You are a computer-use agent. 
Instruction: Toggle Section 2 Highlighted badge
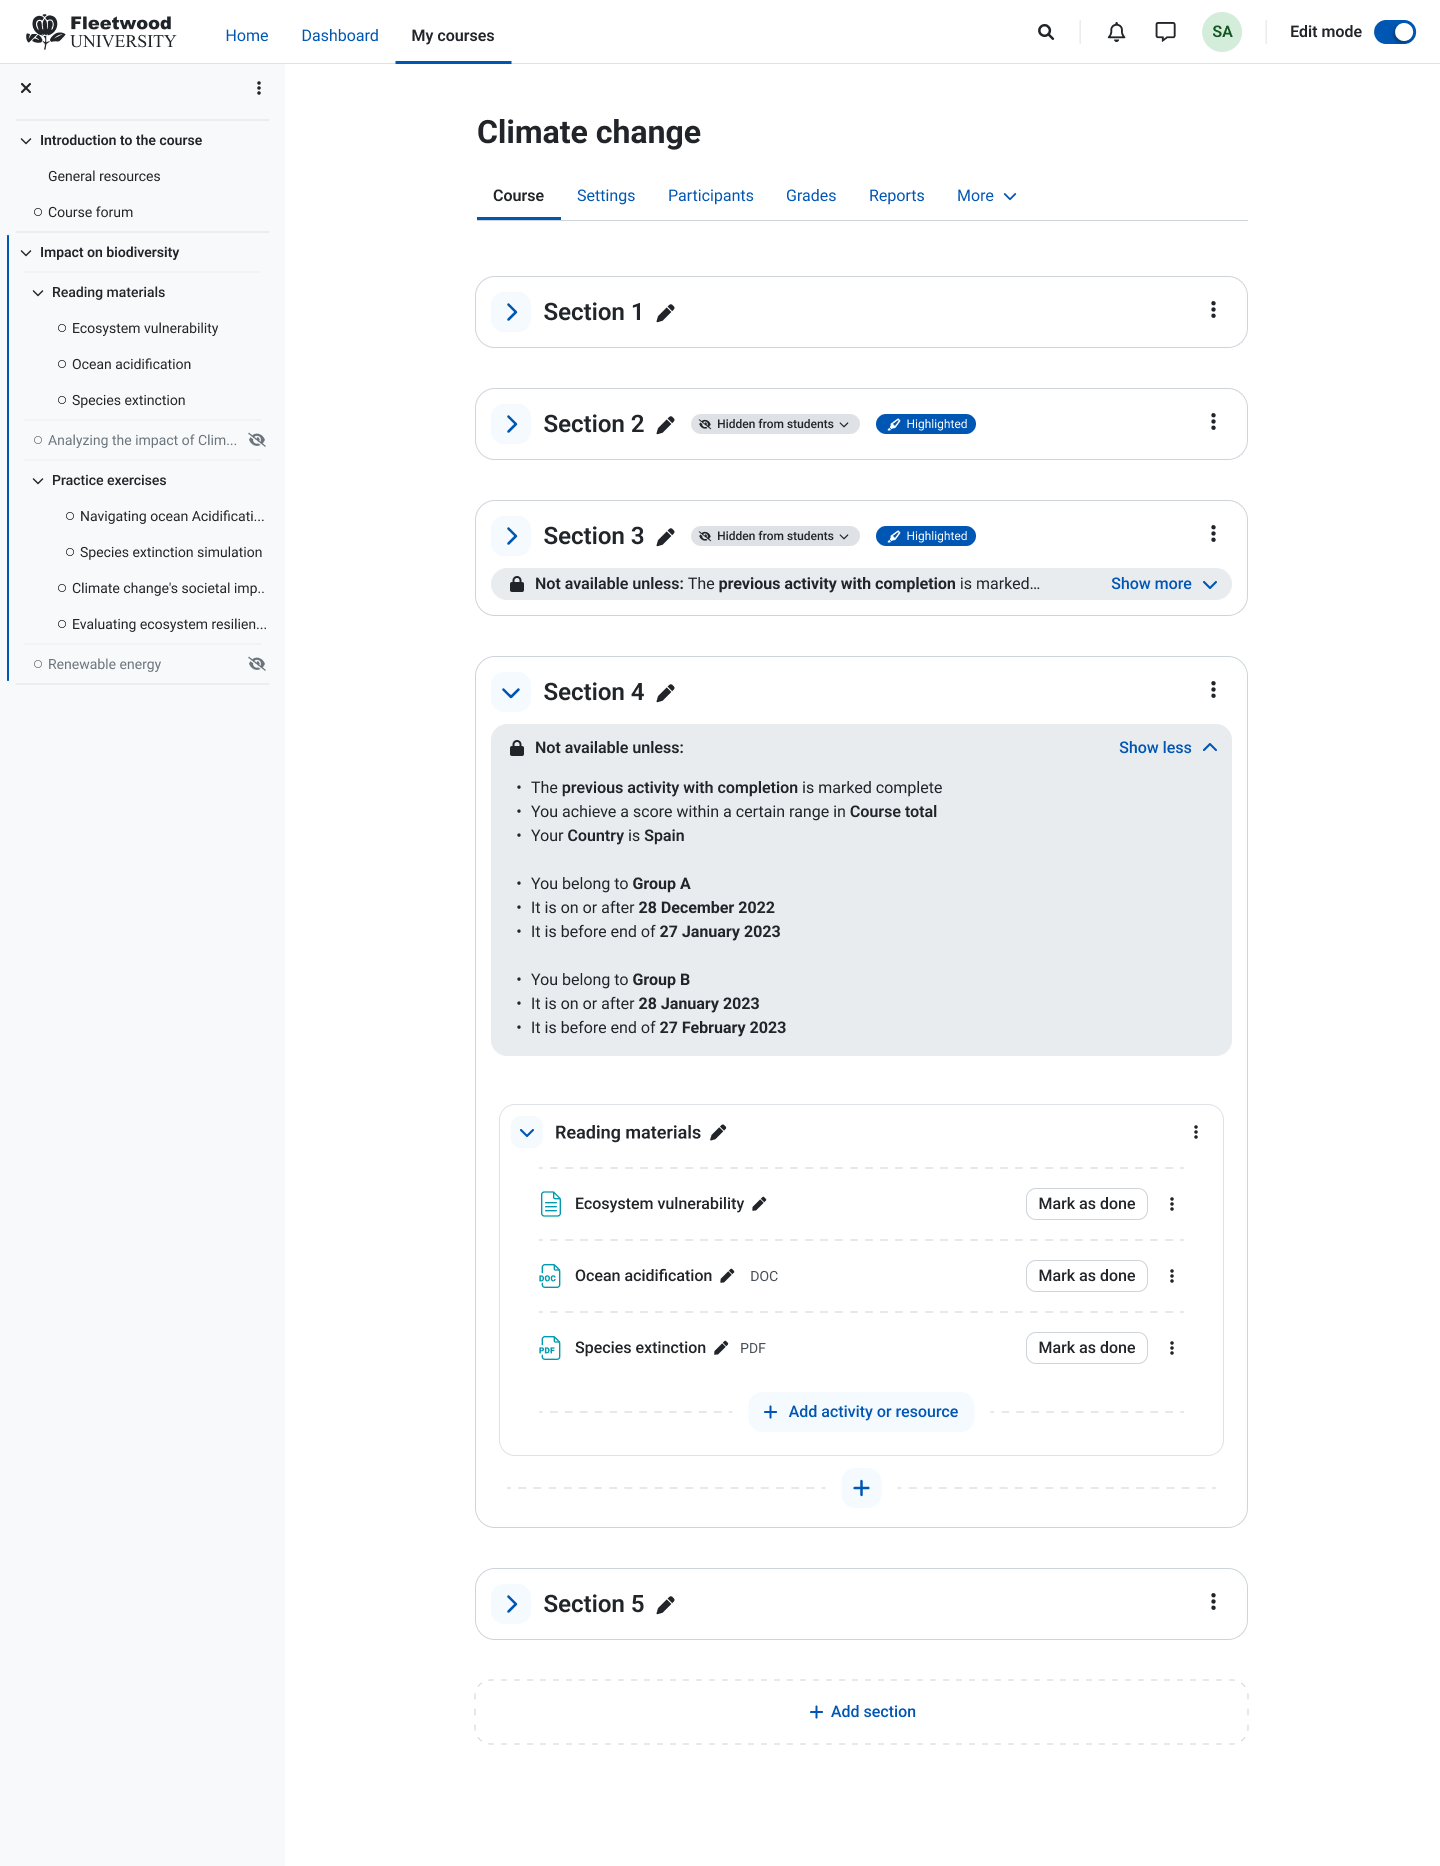coord(926,424)
